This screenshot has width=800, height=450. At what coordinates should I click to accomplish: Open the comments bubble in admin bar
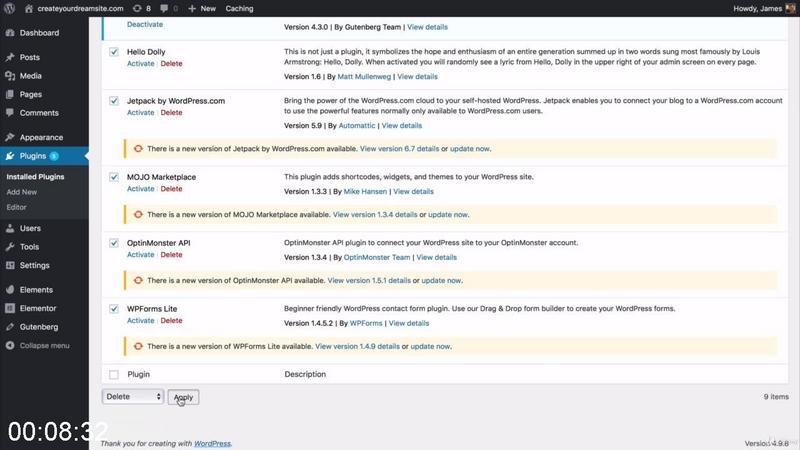pos(164,9)
